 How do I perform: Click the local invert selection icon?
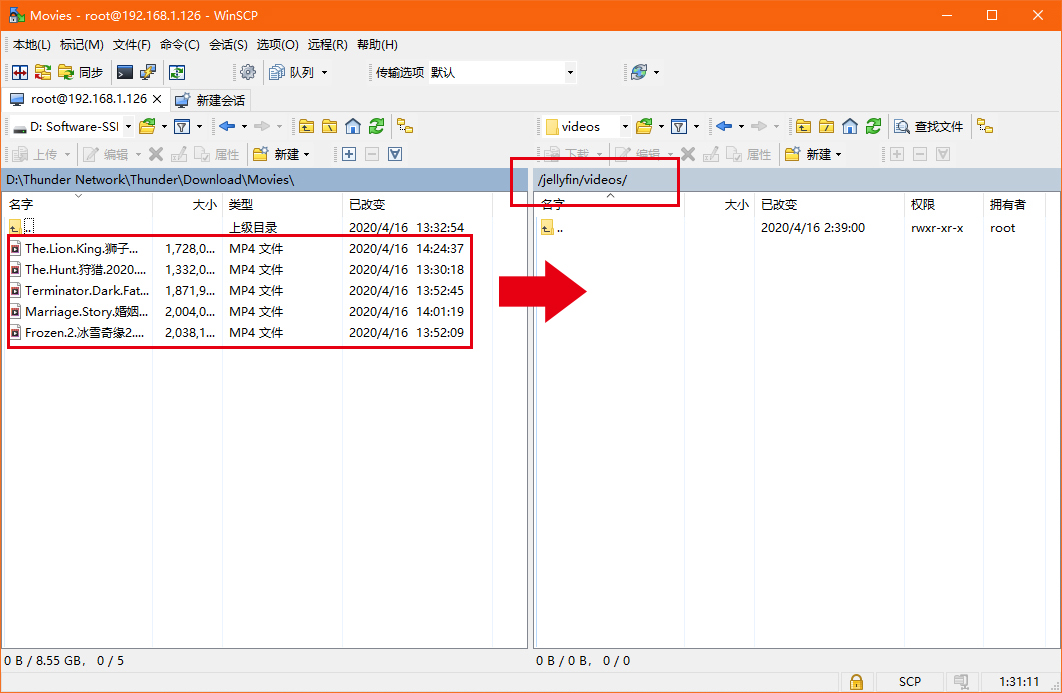(395, 154)
